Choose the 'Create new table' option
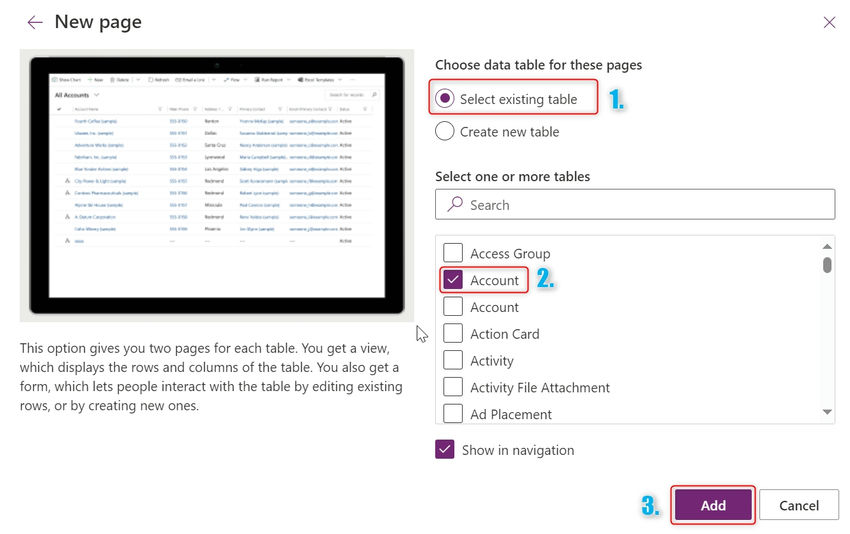850x534 pixels. click(x=445, y=131)
